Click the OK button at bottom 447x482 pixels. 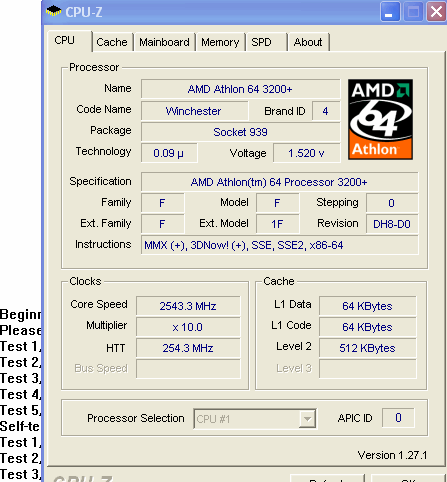[x=409, y=479]
